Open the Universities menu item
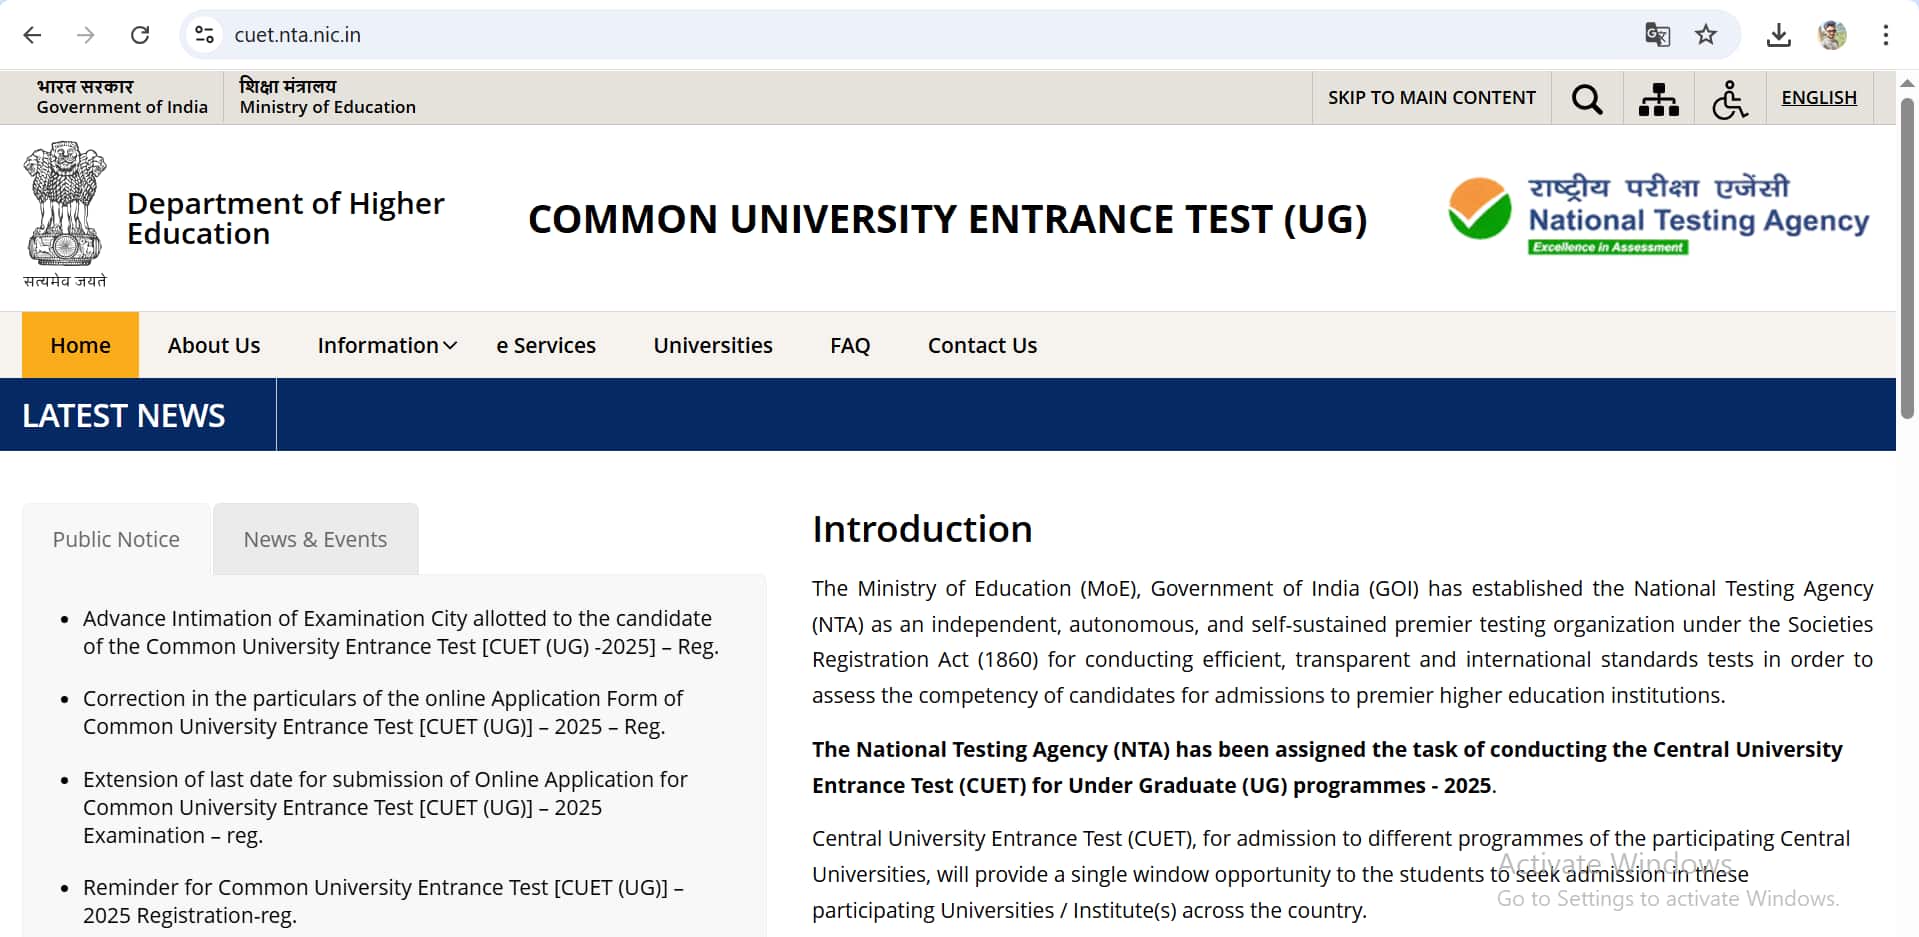The height and width of the screenshot is (937, 1919). coord(713,345)
